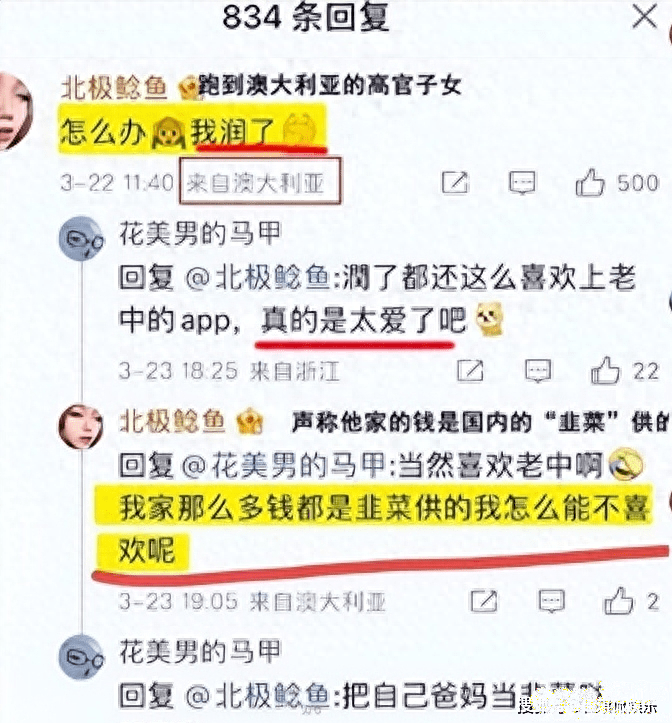Tap @花美男的马甲 mention in the reply

284,465
